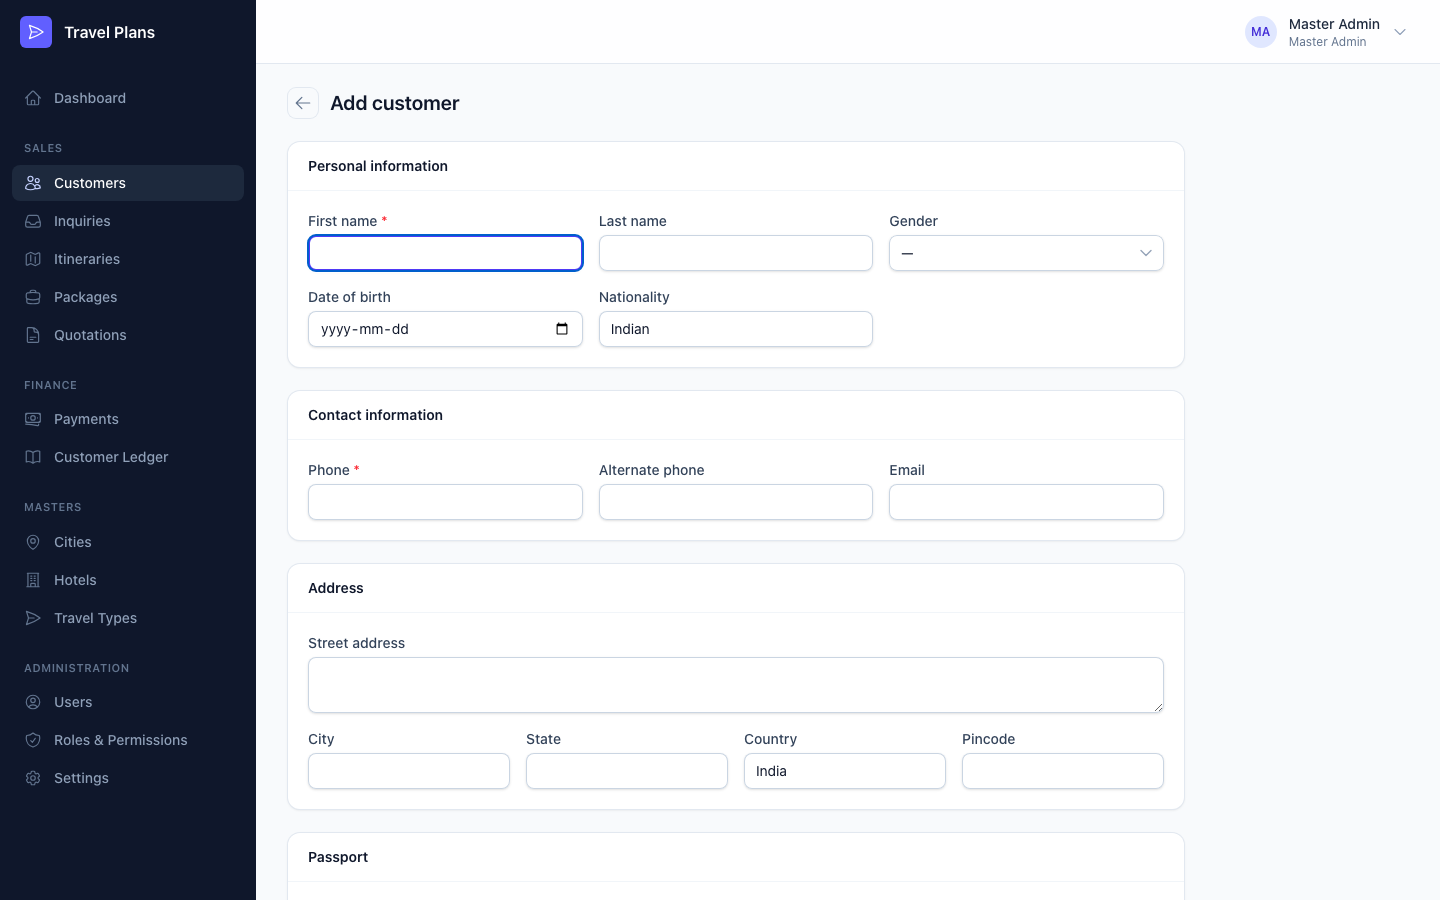The image size is (1440, 900).
Task: Open Customer Ledger page
Action: tap(128, 457)
